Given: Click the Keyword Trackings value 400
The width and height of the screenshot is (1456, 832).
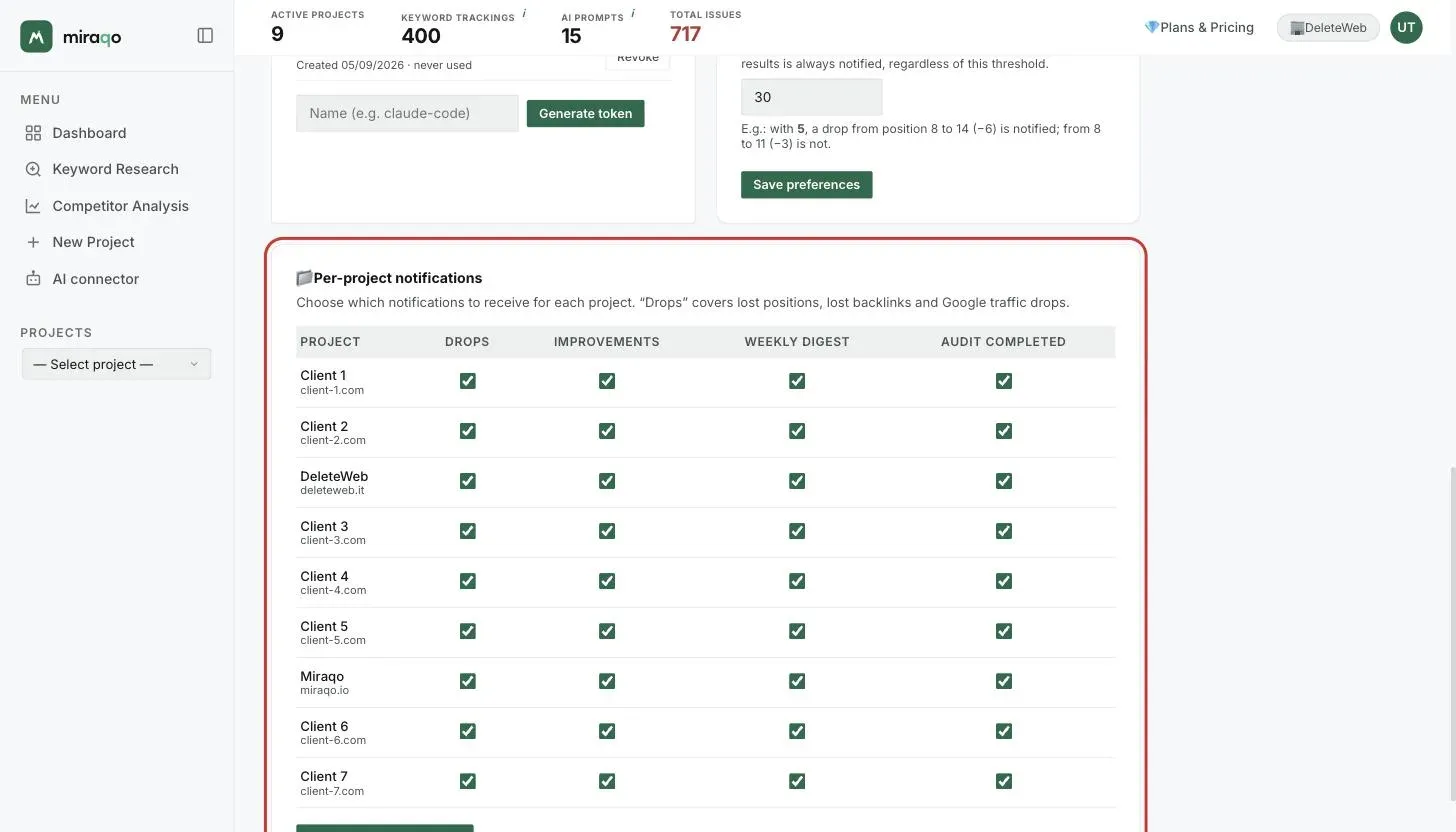Looking at the screenshot, I should 421,36.
